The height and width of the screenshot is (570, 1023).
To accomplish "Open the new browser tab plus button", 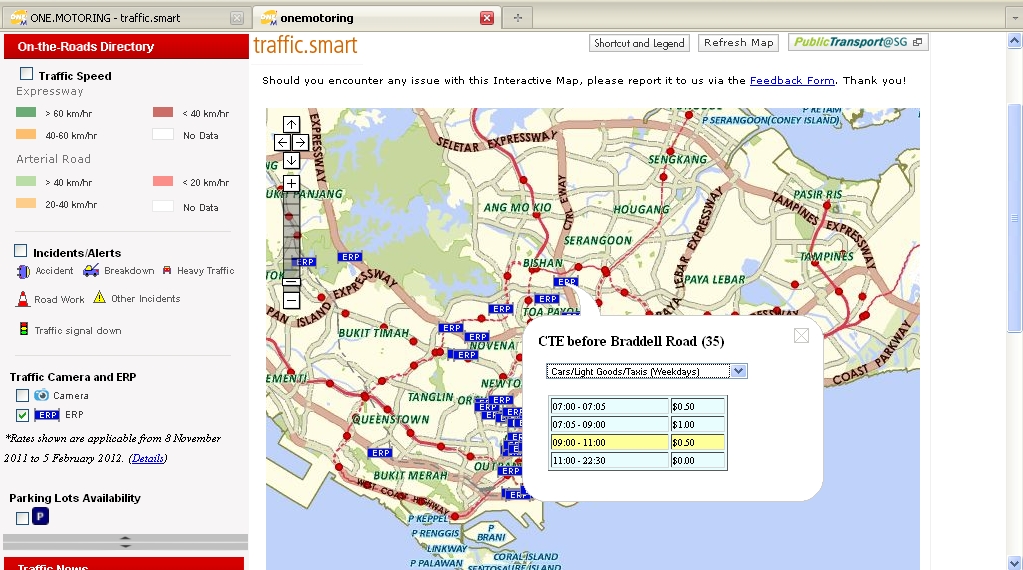I will pyautogui.click(x=517, y=18).
